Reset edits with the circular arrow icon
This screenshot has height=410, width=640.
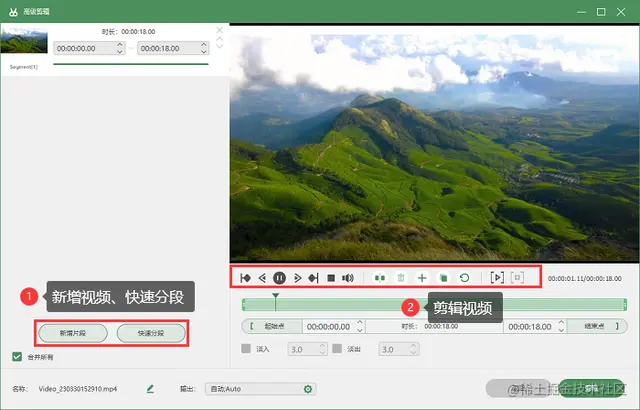(464, 278)
